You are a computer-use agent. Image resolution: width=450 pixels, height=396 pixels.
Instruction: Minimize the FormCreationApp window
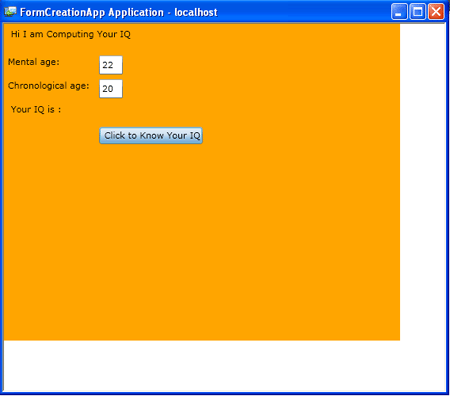tap(399, 12)
